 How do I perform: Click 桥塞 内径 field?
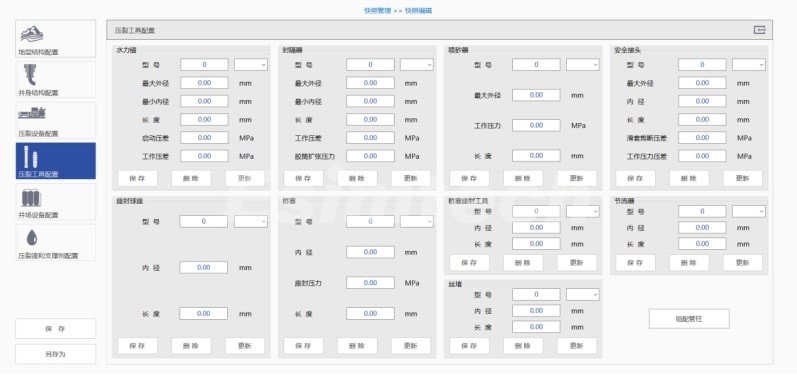point(371,252)
